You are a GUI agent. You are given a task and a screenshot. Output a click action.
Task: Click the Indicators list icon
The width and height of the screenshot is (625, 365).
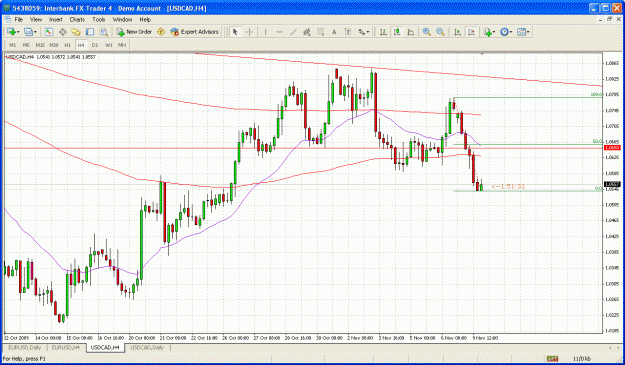tap(487, 32)
